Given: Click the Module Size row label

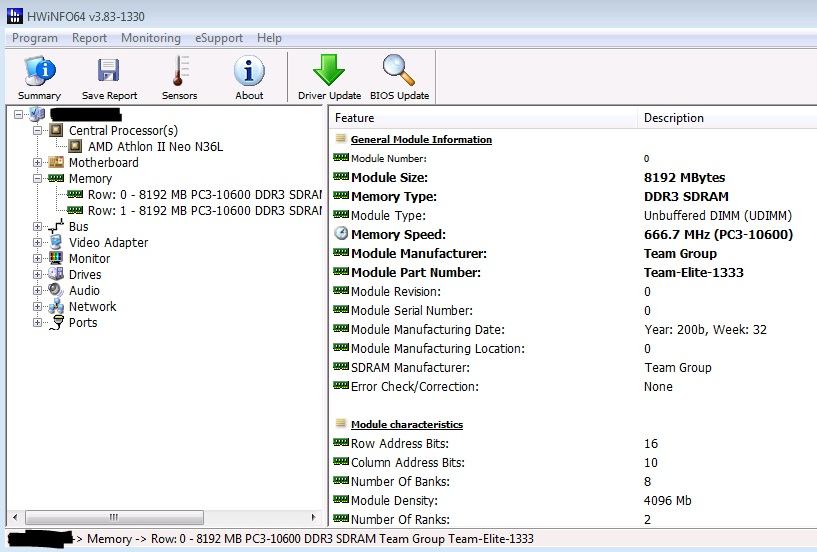Looking at the screenshot, I should (x=389, y=178).
